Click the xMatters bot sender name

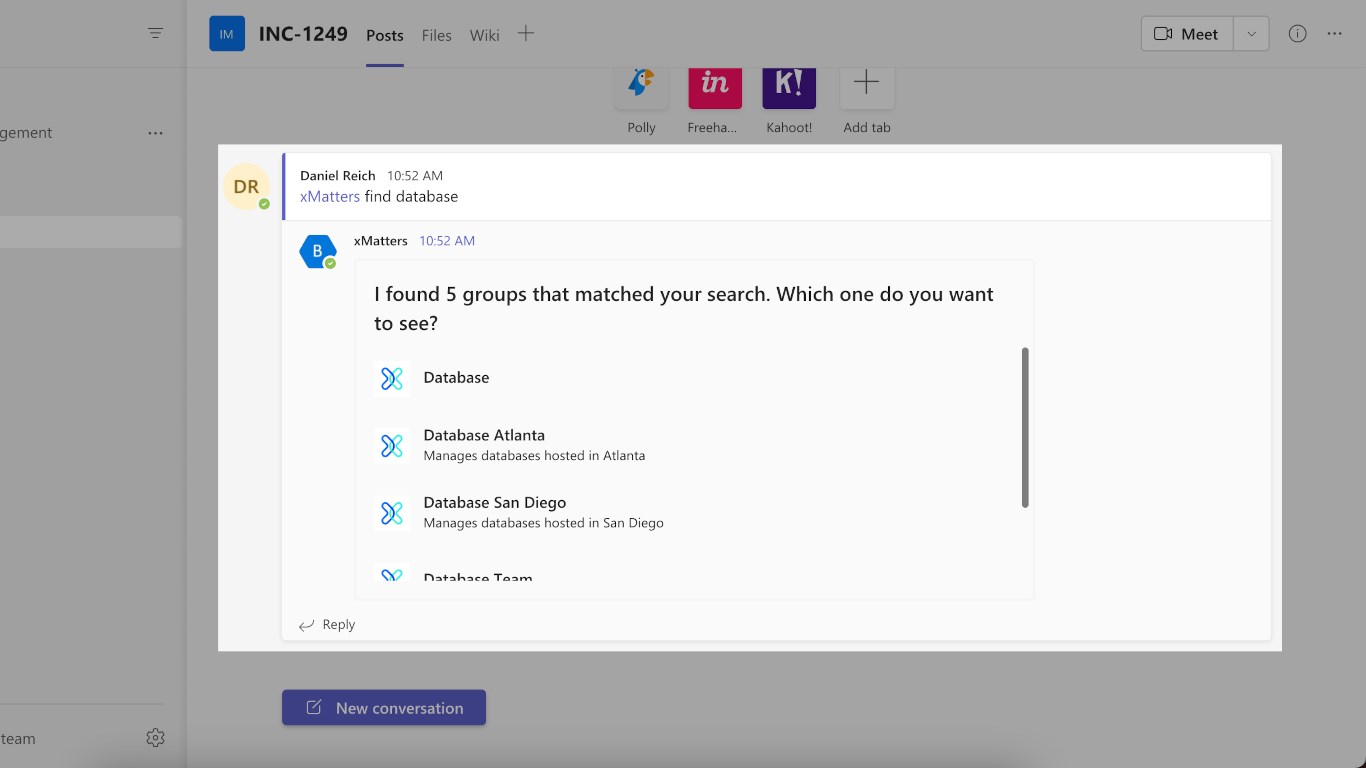[381, 241]
